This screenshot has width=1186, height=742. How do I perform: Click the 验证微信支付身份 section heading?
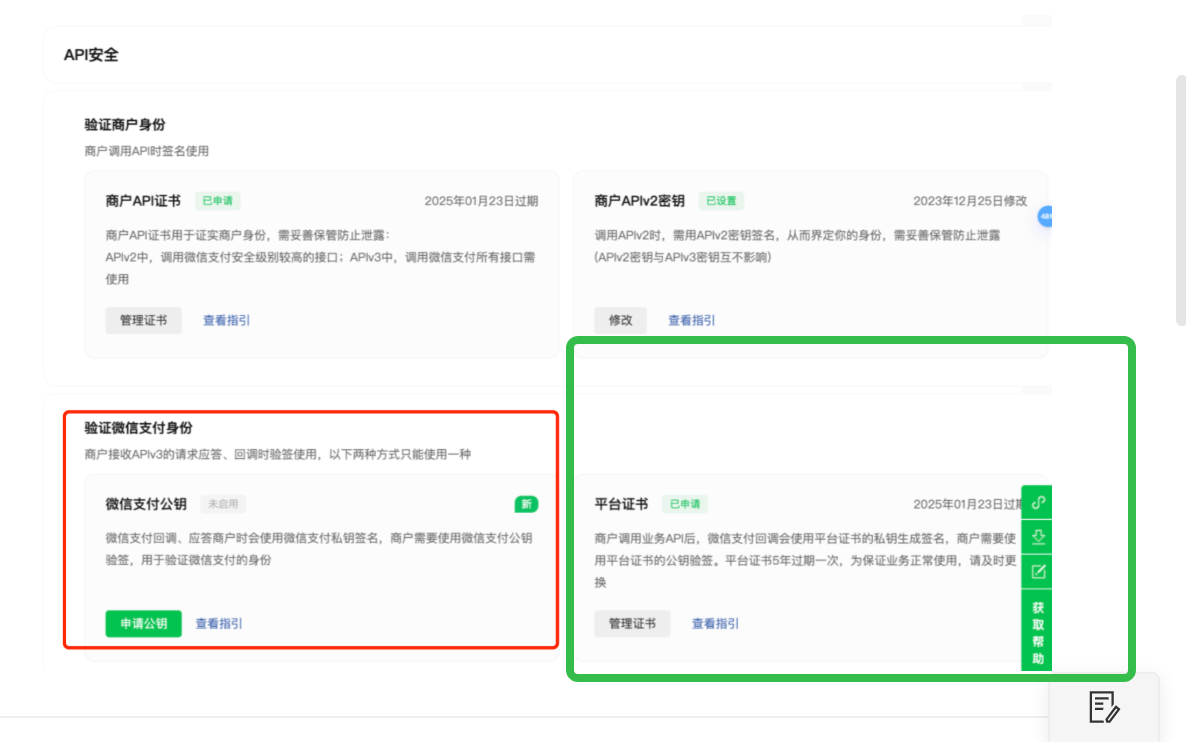click(138, 427)
